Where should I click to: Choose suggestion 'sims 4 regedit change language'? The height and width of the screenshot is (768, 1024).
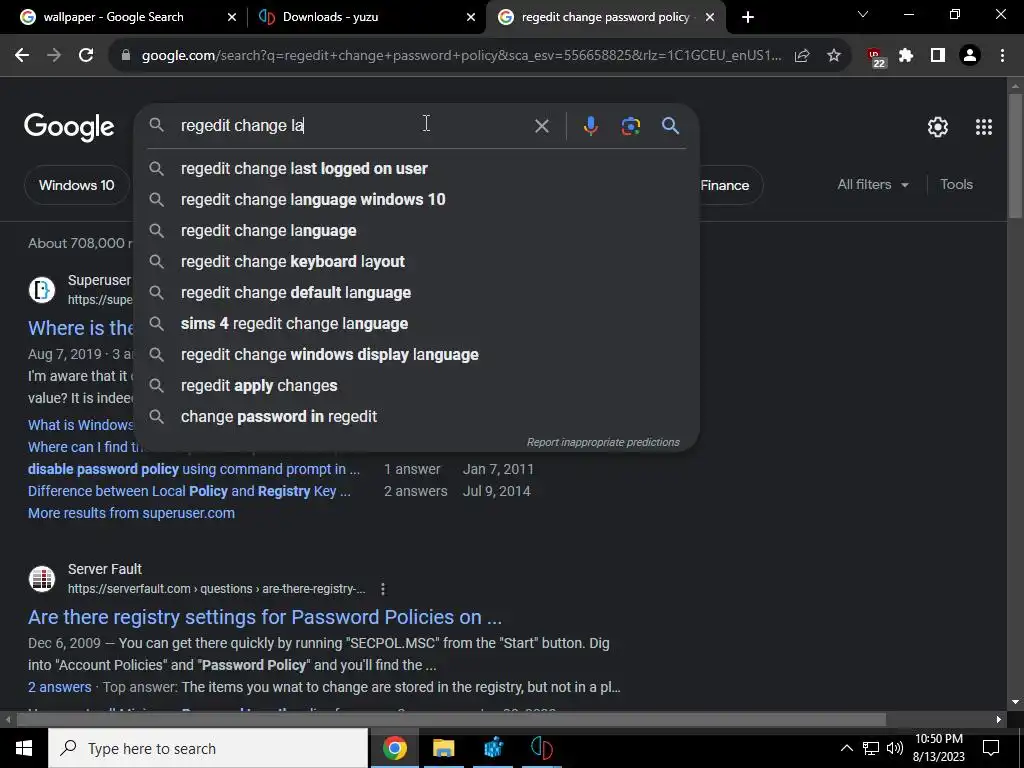(x=417, y=324)
